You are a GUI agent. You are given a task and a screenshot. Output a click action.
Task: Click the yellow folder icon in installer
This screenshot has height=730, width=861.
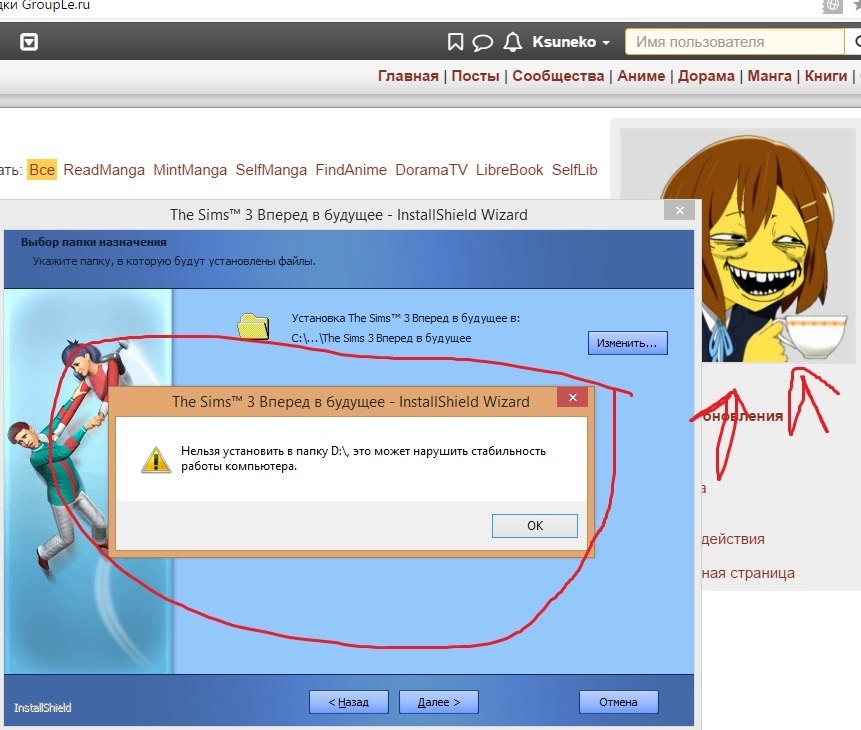(x=253, y=325)
